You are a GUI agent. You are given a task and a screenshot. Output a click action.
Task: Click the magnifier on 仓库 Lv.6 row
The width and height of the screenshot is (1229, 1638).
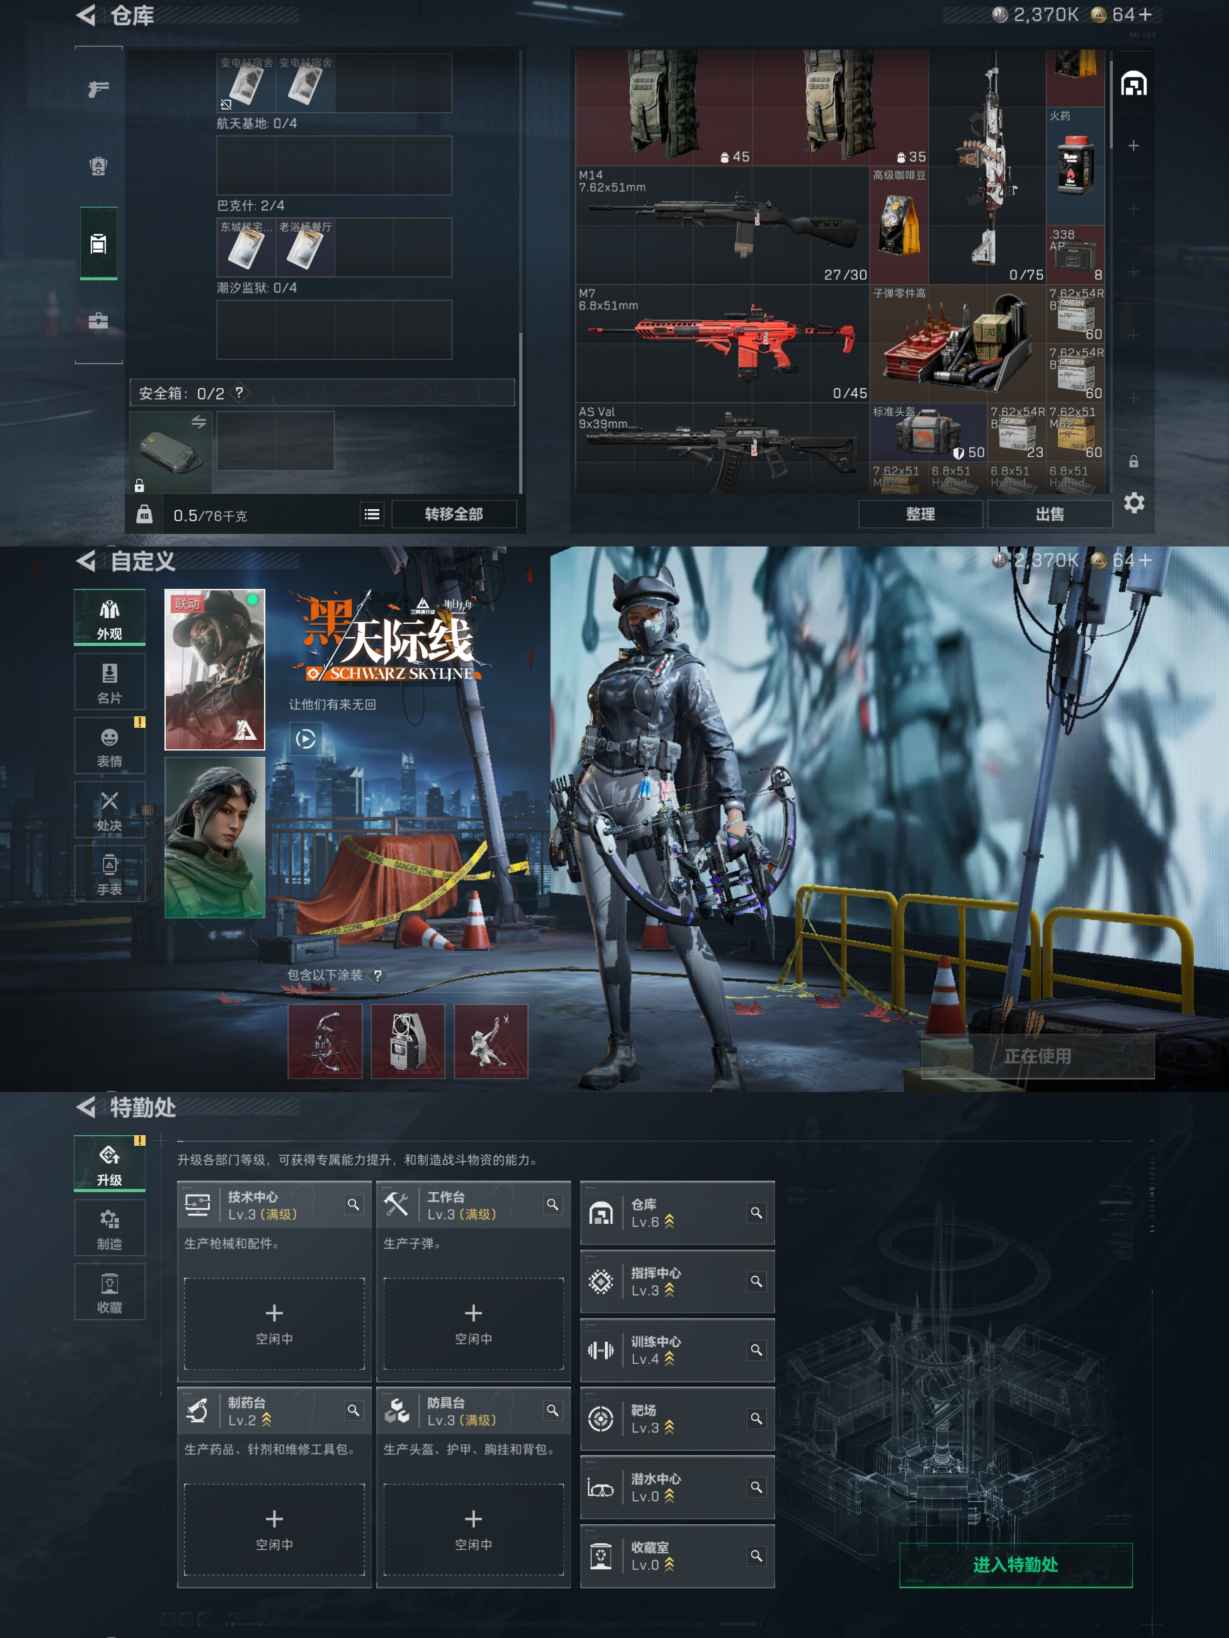756,1213
